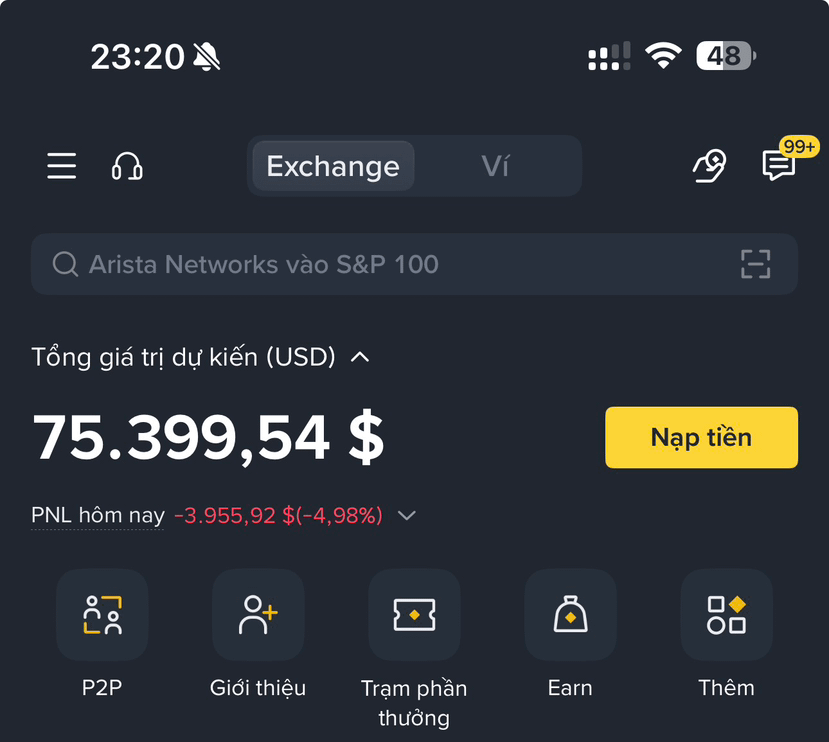Tap the magnifier search icon
The width and height of the screenshot is (829, 742).
click(66, 264)
